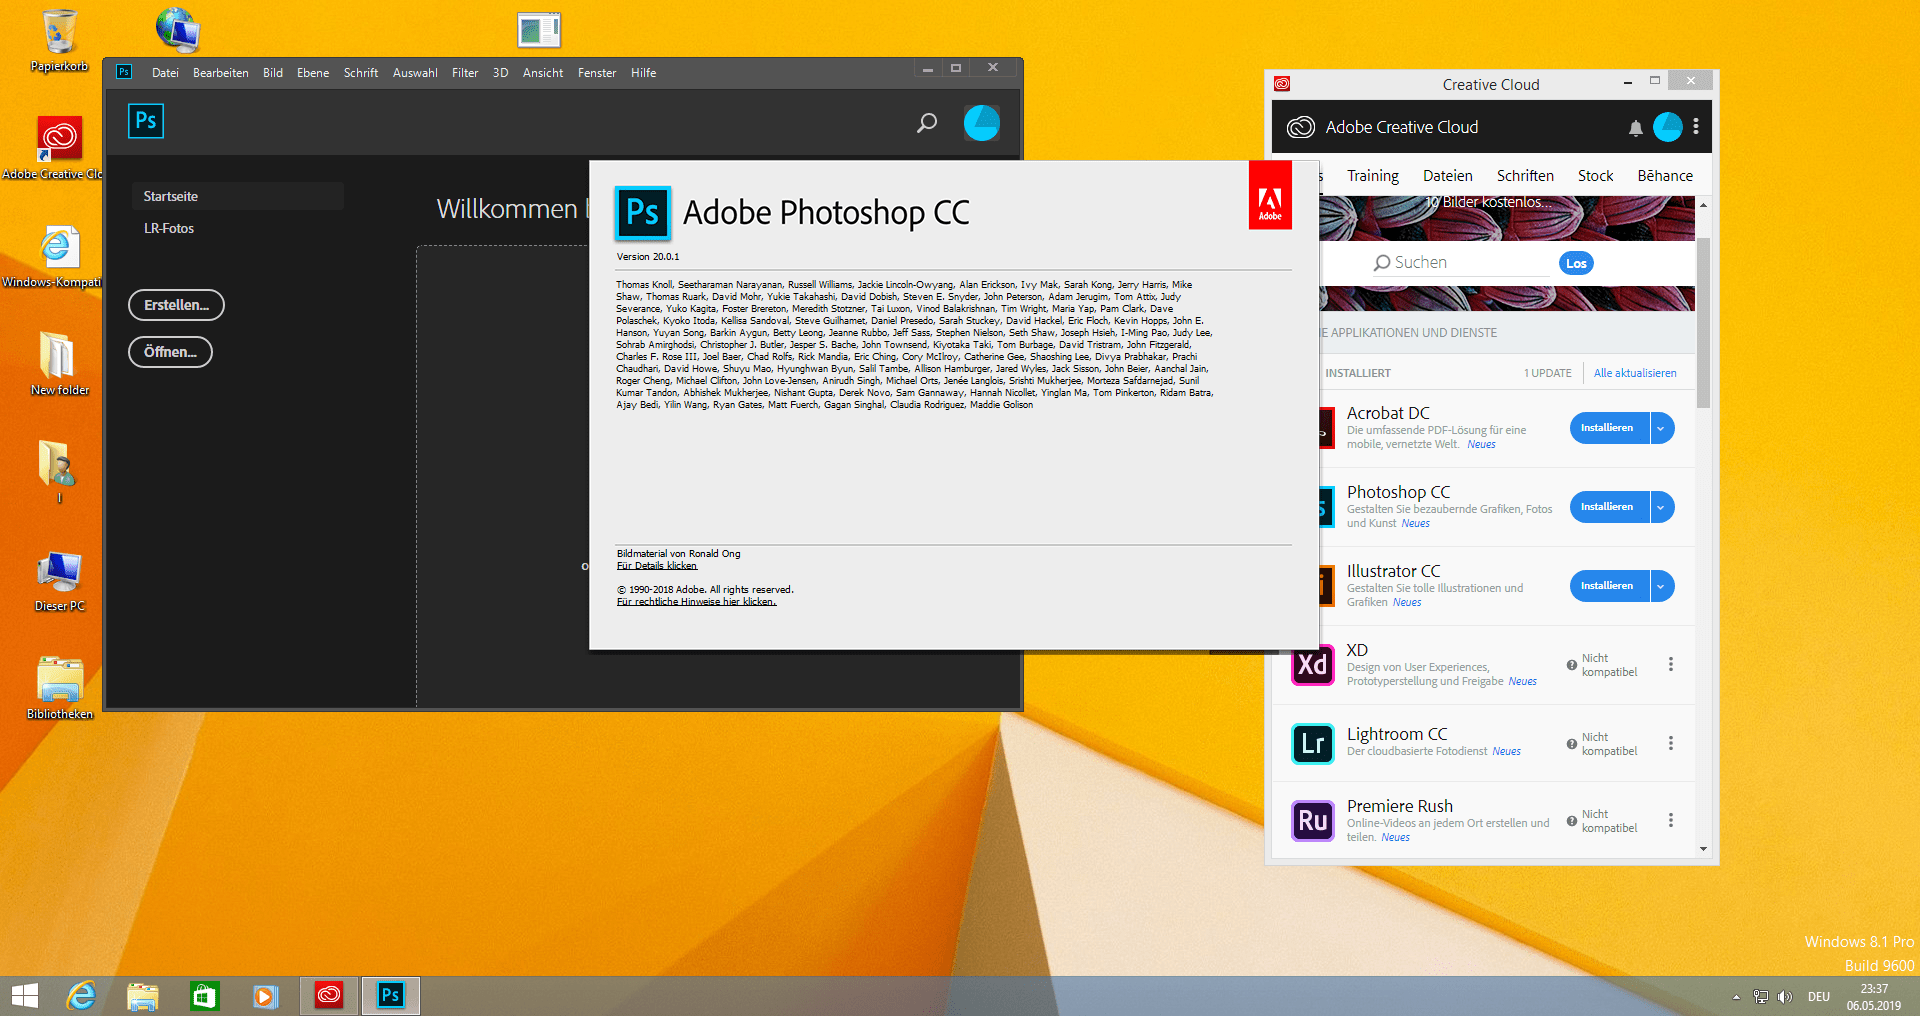1920x1016 pixels.
Task: Open Windows Store from the taskbar
Action: (205, 996)
